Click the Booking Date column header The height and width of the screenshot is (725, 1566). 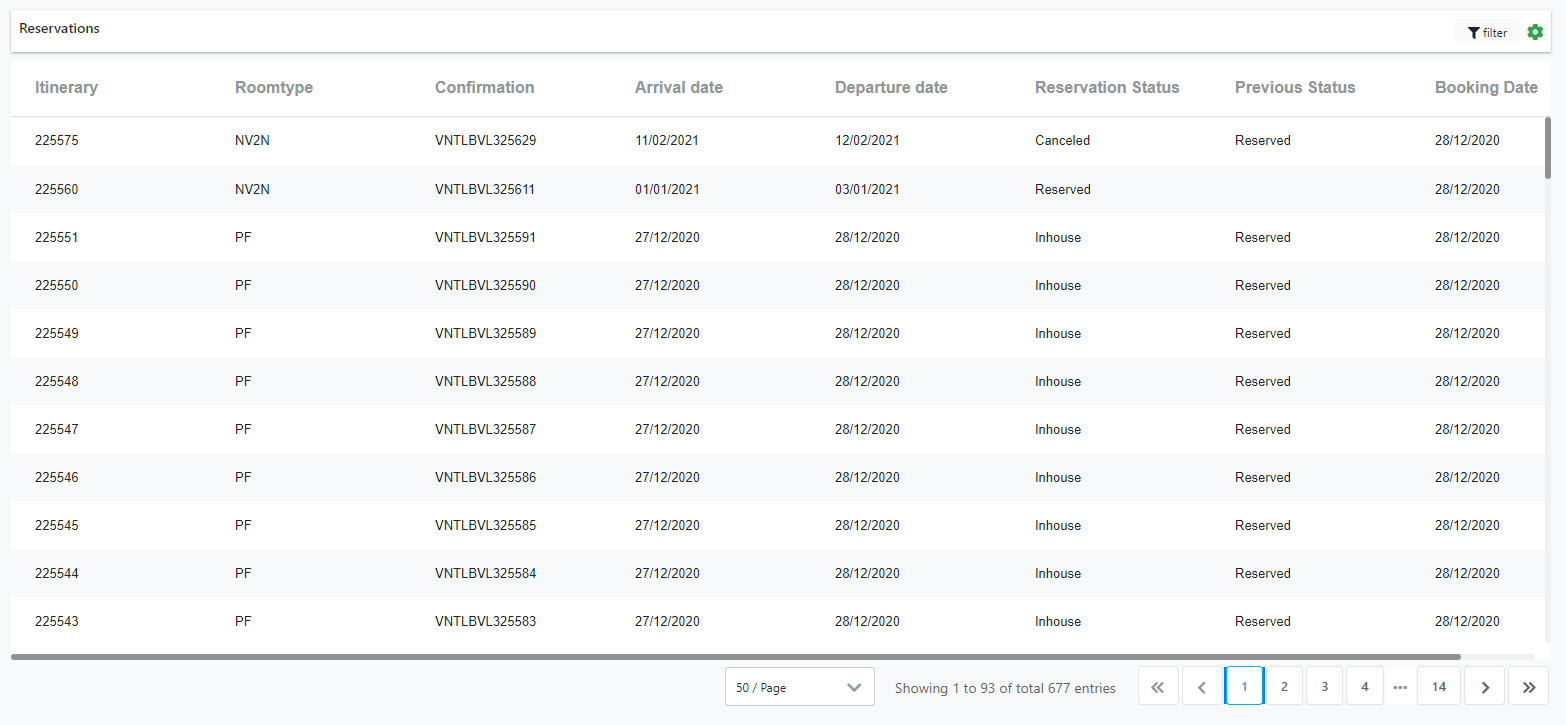(x=1486, y=87)
